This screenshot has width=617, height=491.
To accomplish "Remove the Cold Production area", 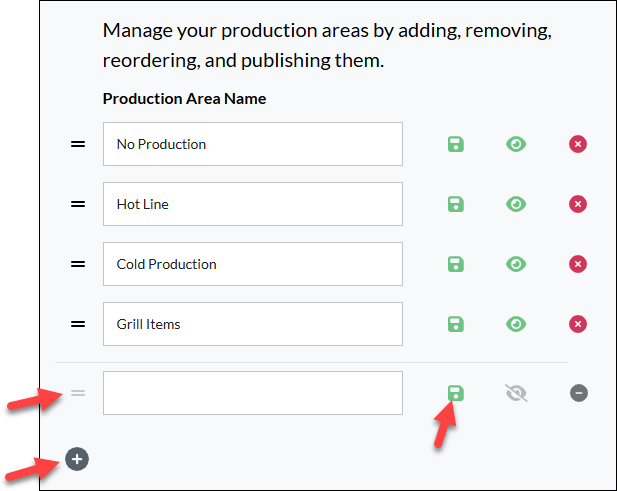I will (578, 264).
